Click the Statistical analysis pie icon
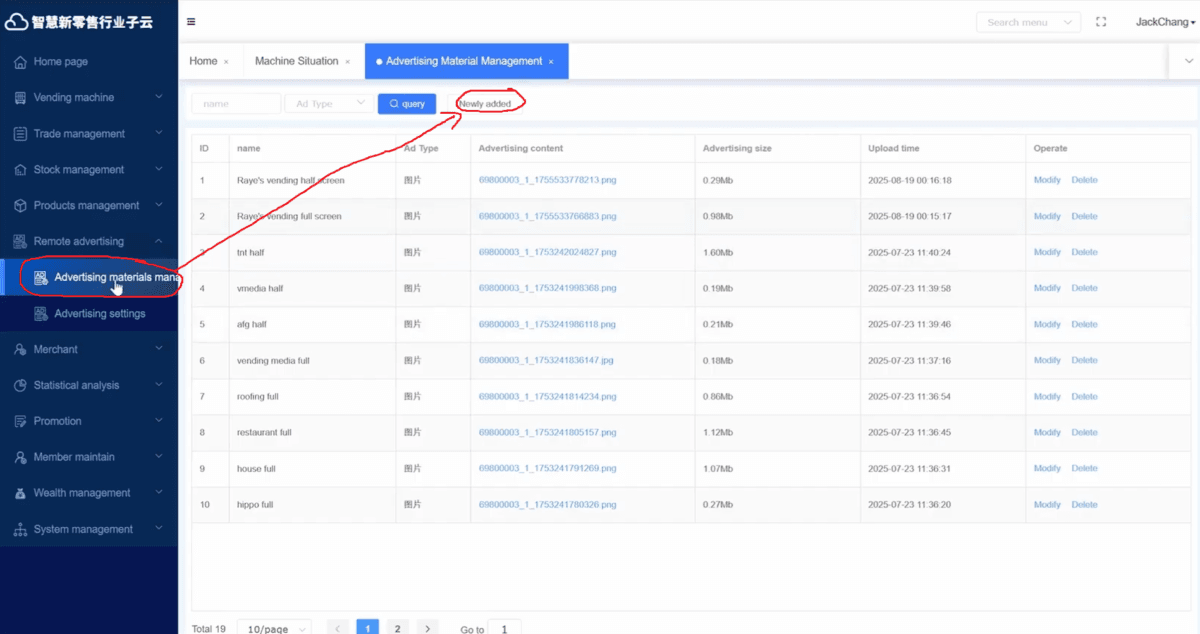 click(20, 386)
